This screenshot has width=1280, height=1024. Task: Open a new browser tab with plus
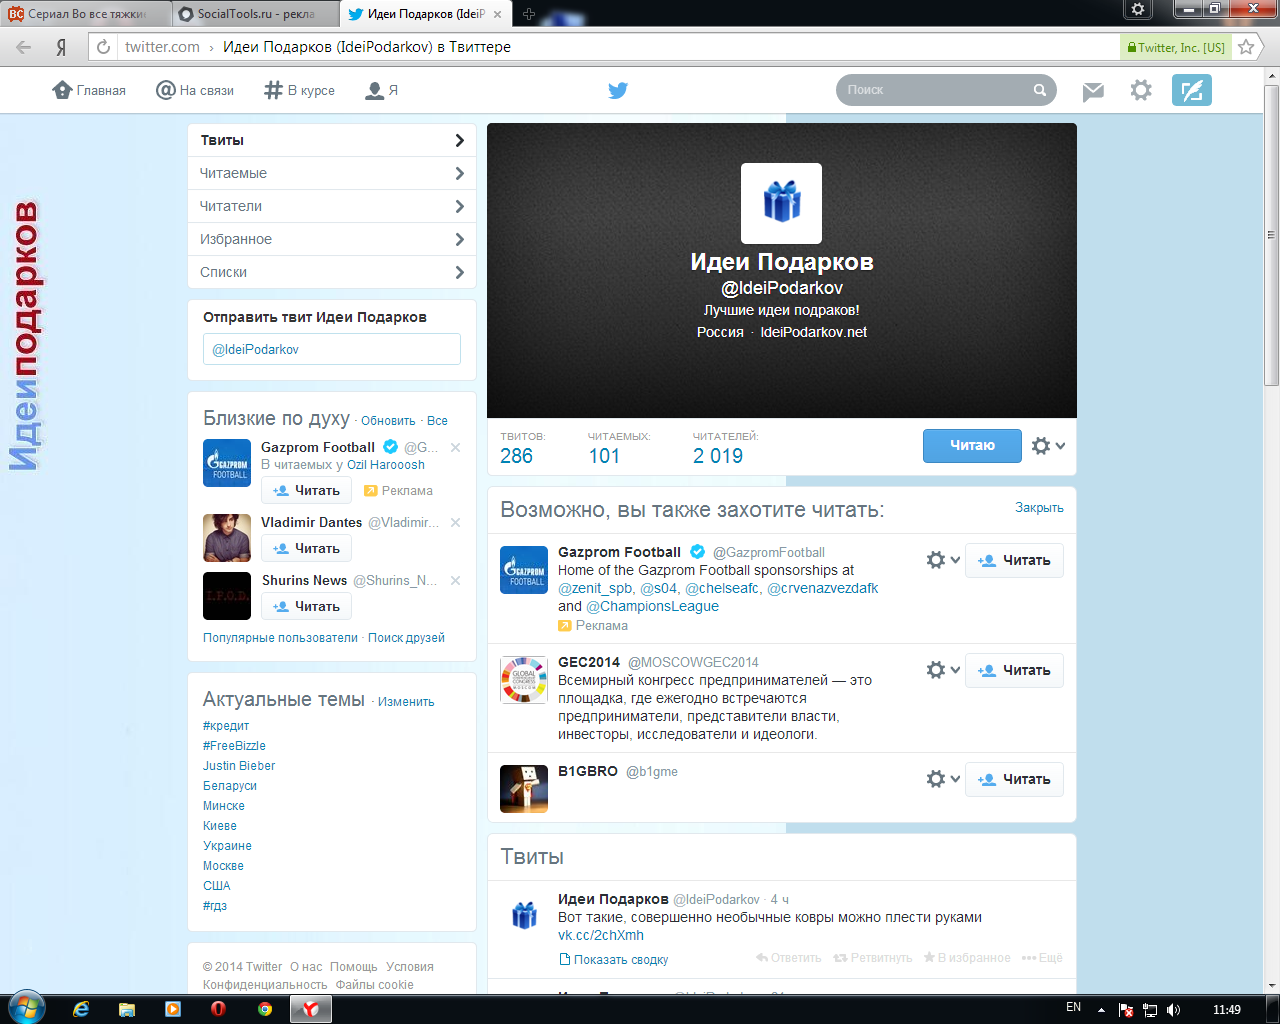529,14
